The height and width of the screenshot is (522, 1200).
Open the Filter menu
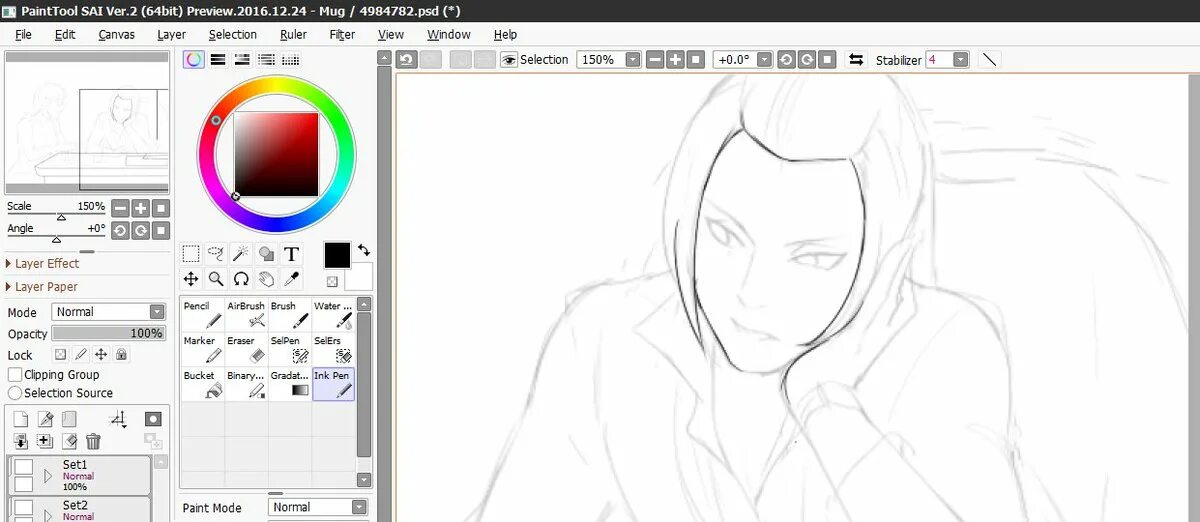(x=342, y=34)
